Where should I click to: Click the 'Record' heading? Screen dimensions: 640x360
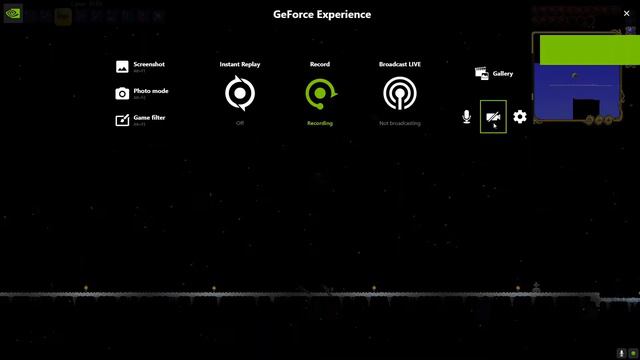pos(320,64)
